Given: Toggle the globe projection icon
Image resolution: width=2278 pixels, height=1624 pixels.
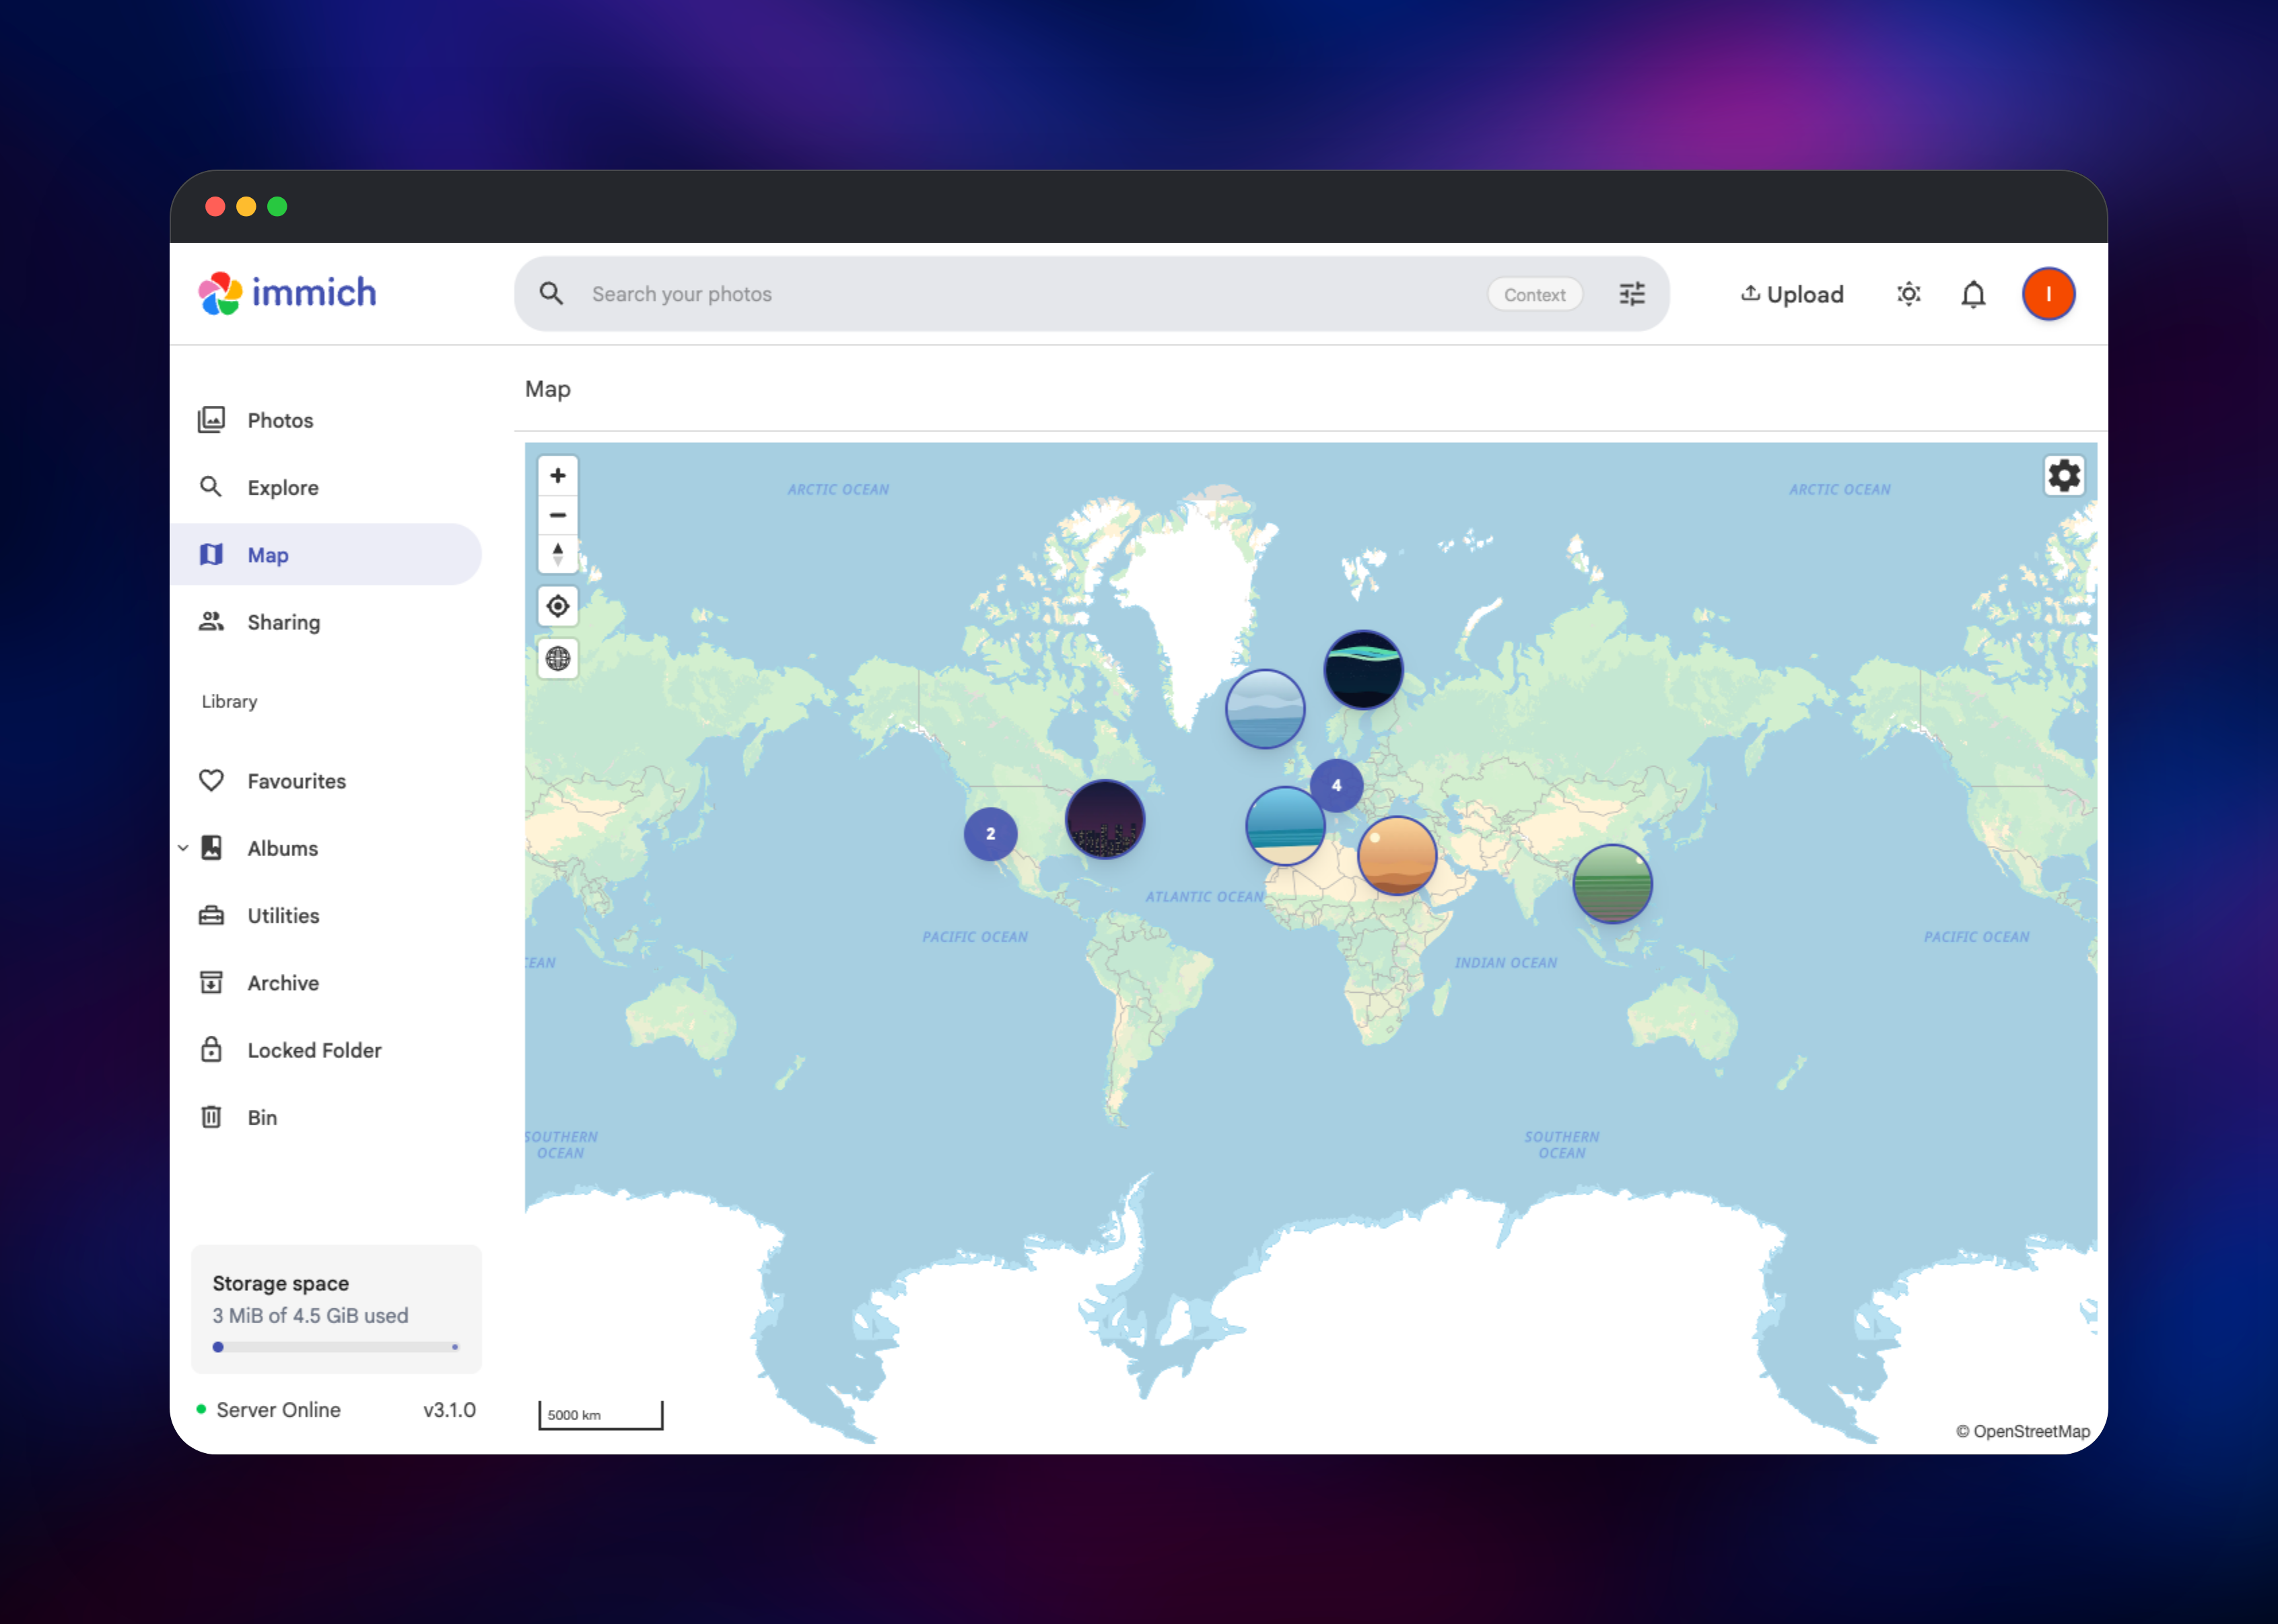Looking at the screenshot, I should click(x=558, y=658).
